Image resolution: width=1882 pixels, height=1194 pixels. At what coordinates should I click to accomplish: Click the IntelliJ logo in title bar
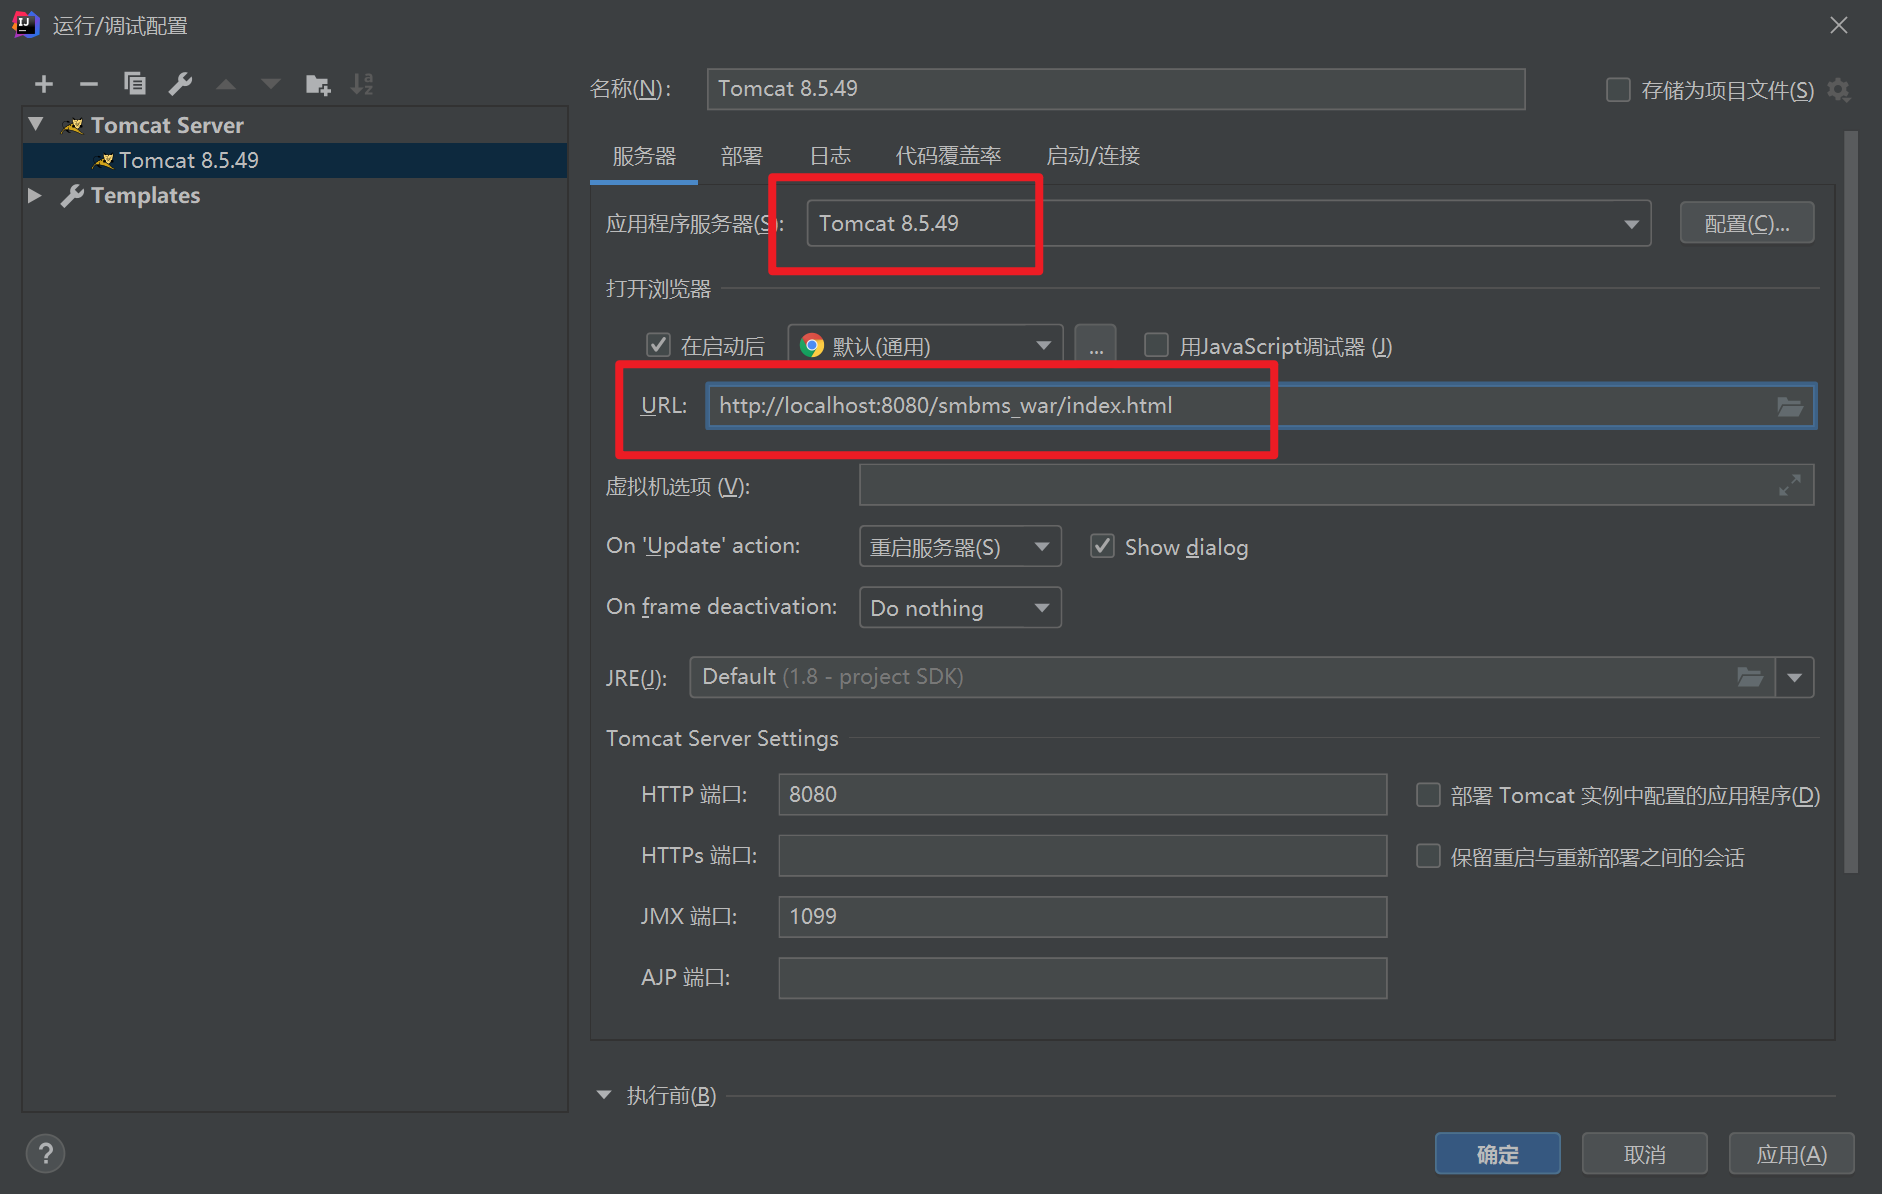[x=25, y=24]
